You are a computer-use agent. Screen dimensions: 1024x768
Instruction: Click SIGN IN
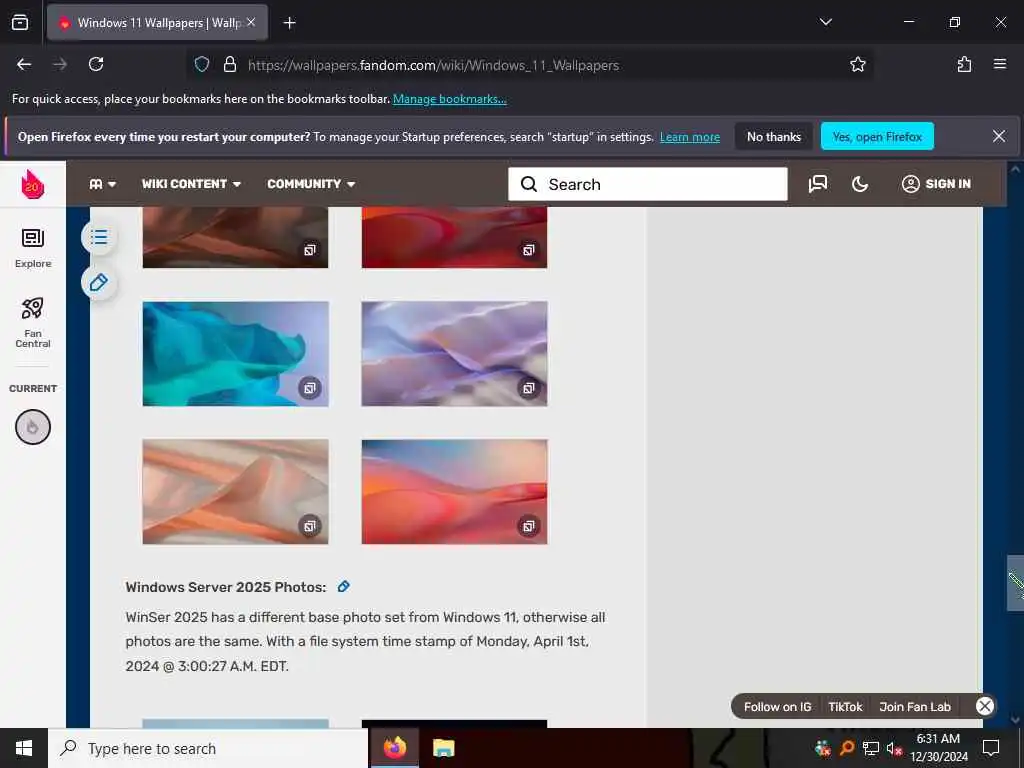936,184
